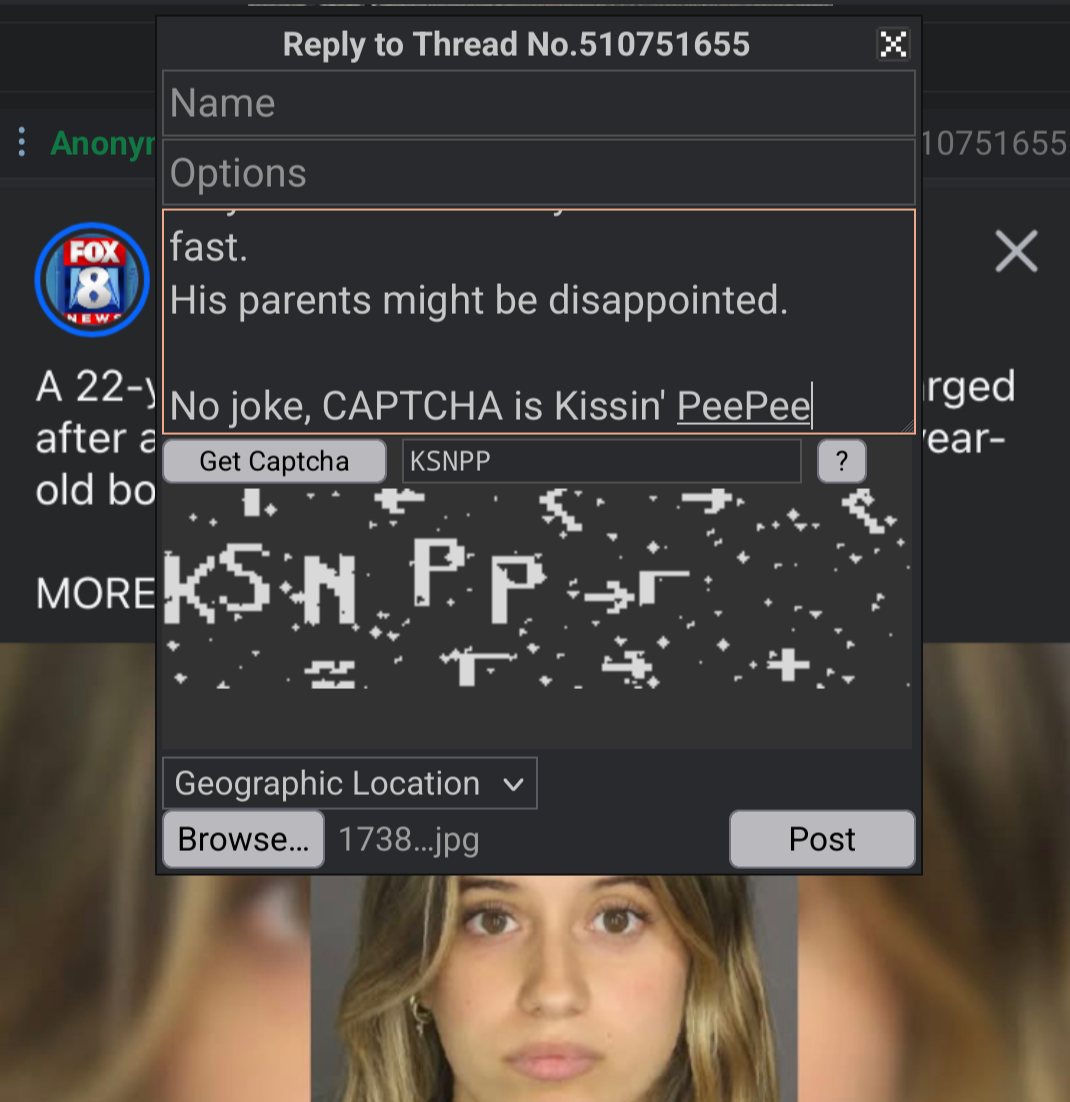Submit the reply with Post button
Image resolution: width=1070 pixels, height=1102 pixels.
[x=822, y=839]
